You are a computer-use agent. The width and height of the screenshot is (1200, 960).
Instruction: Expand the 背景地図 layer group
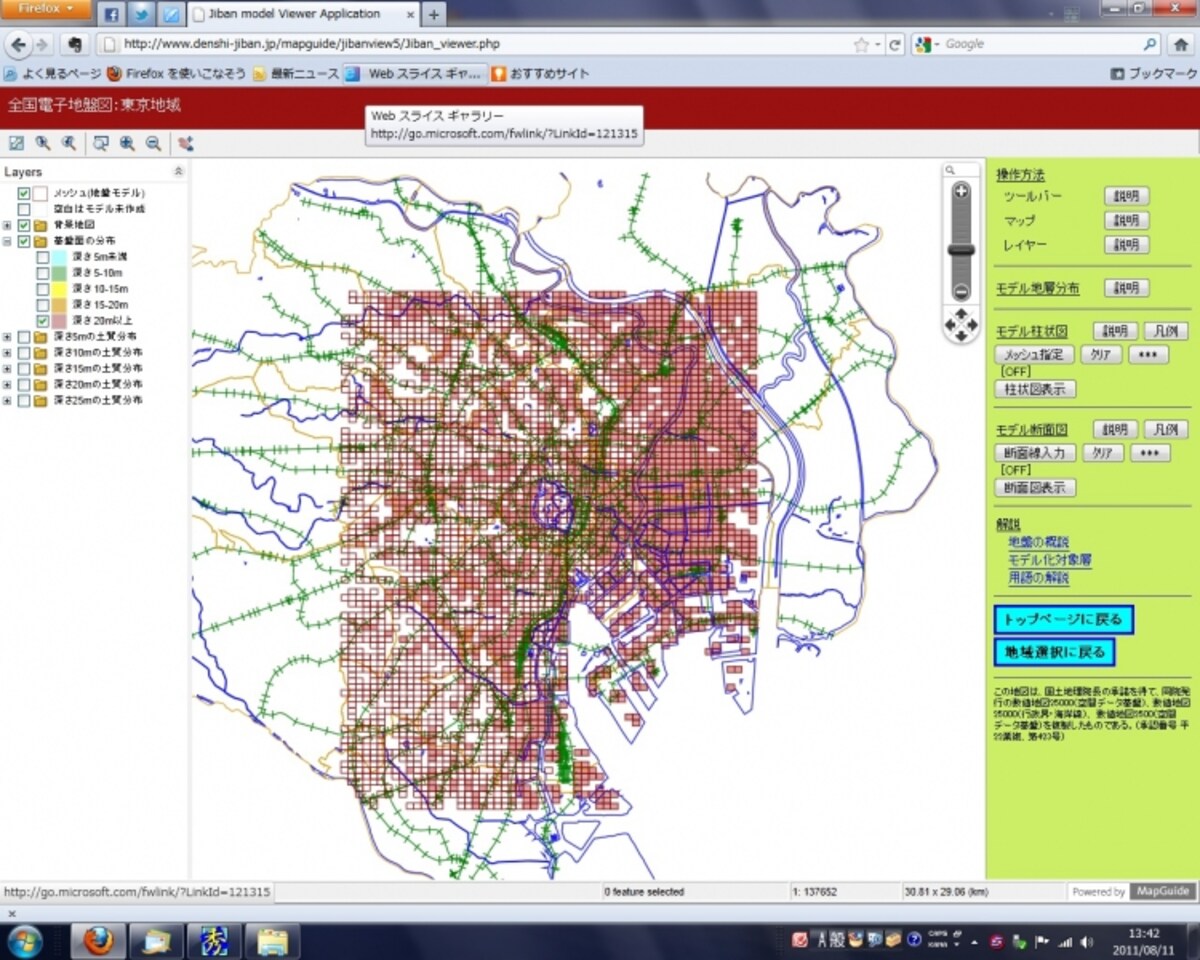click(8, 225)
